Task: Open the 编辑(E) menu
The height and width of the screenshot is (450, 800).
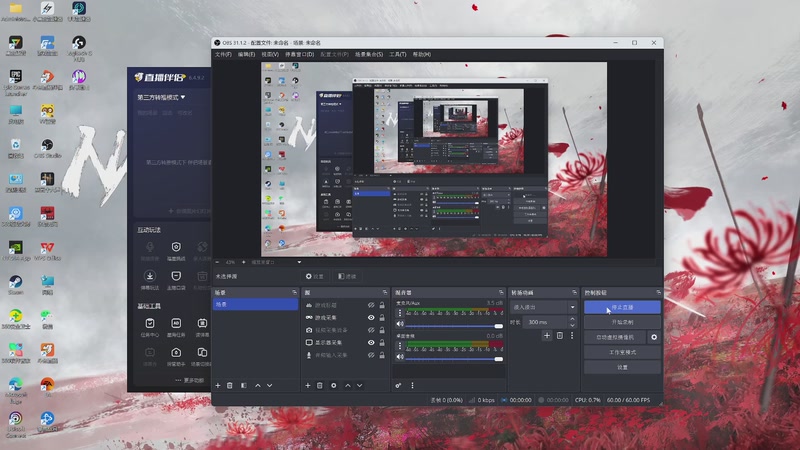Action: tap(246, 54)
